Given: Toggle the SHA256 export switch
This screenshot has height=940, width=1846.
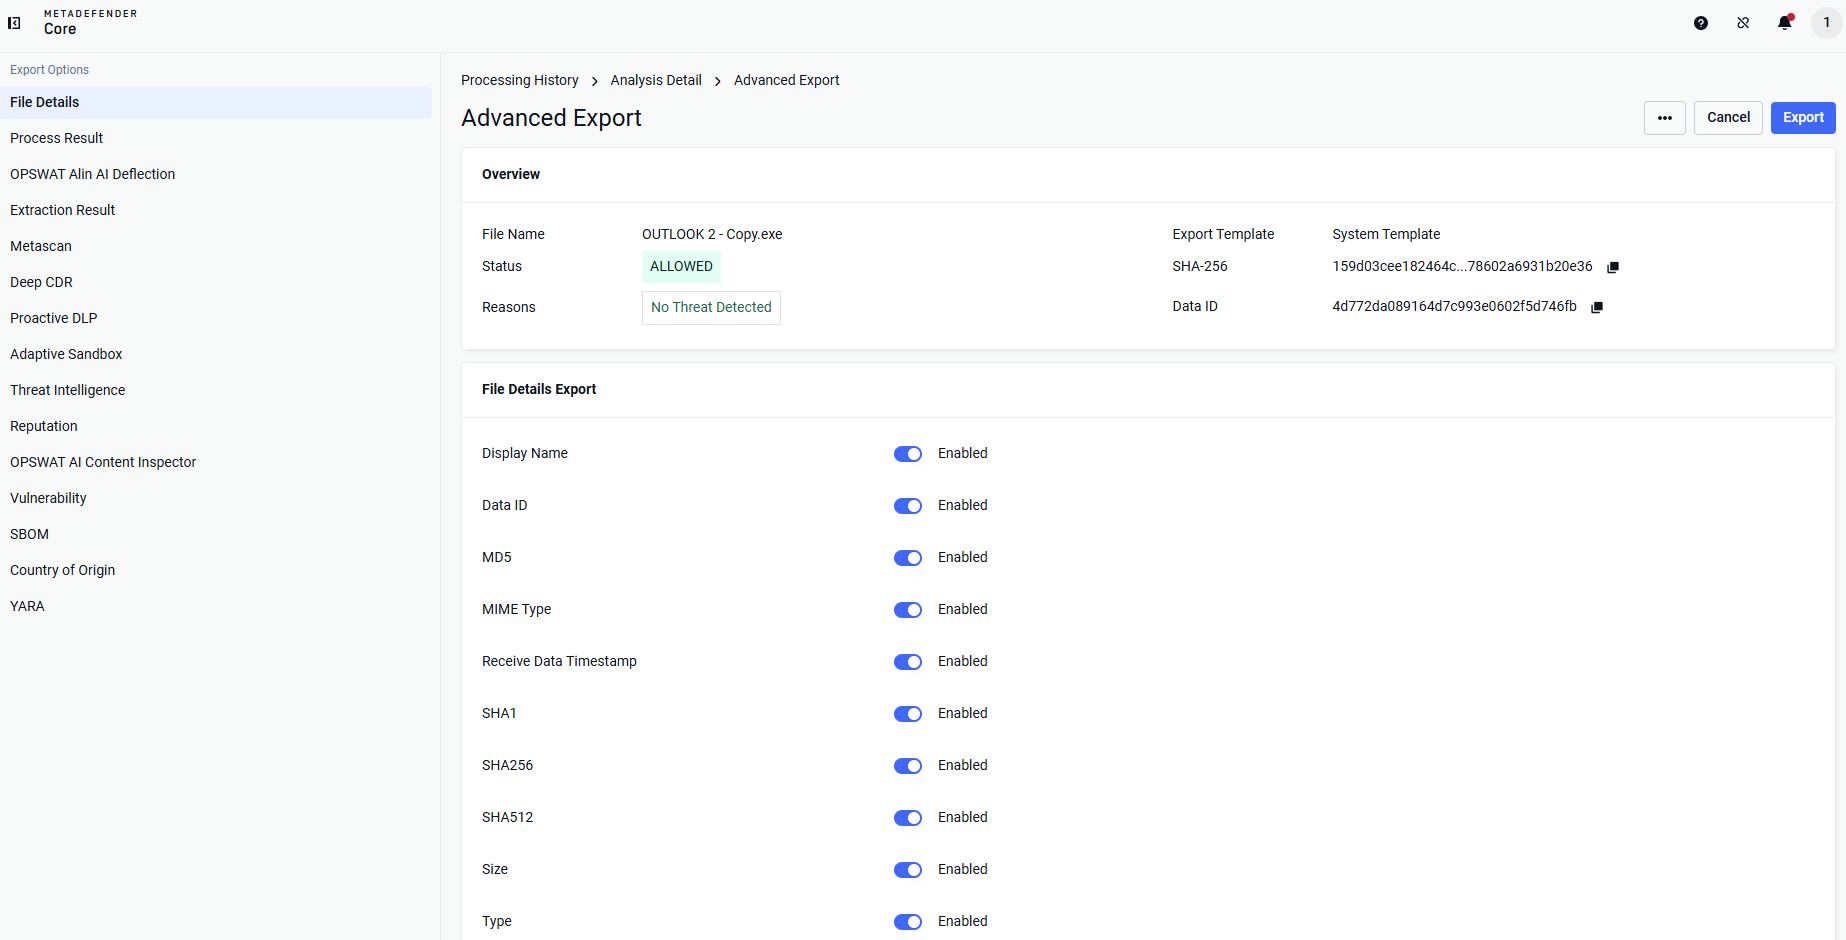Looking at the screenshot, I should (x=908, y=766).
